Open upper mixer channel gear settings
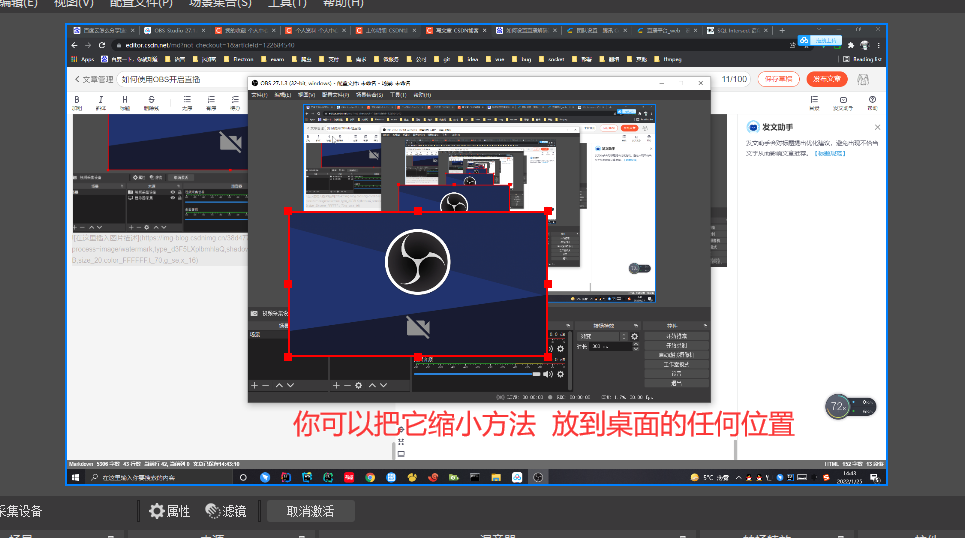Viewport: 965px width, 538px height. [x=560, y=348]
